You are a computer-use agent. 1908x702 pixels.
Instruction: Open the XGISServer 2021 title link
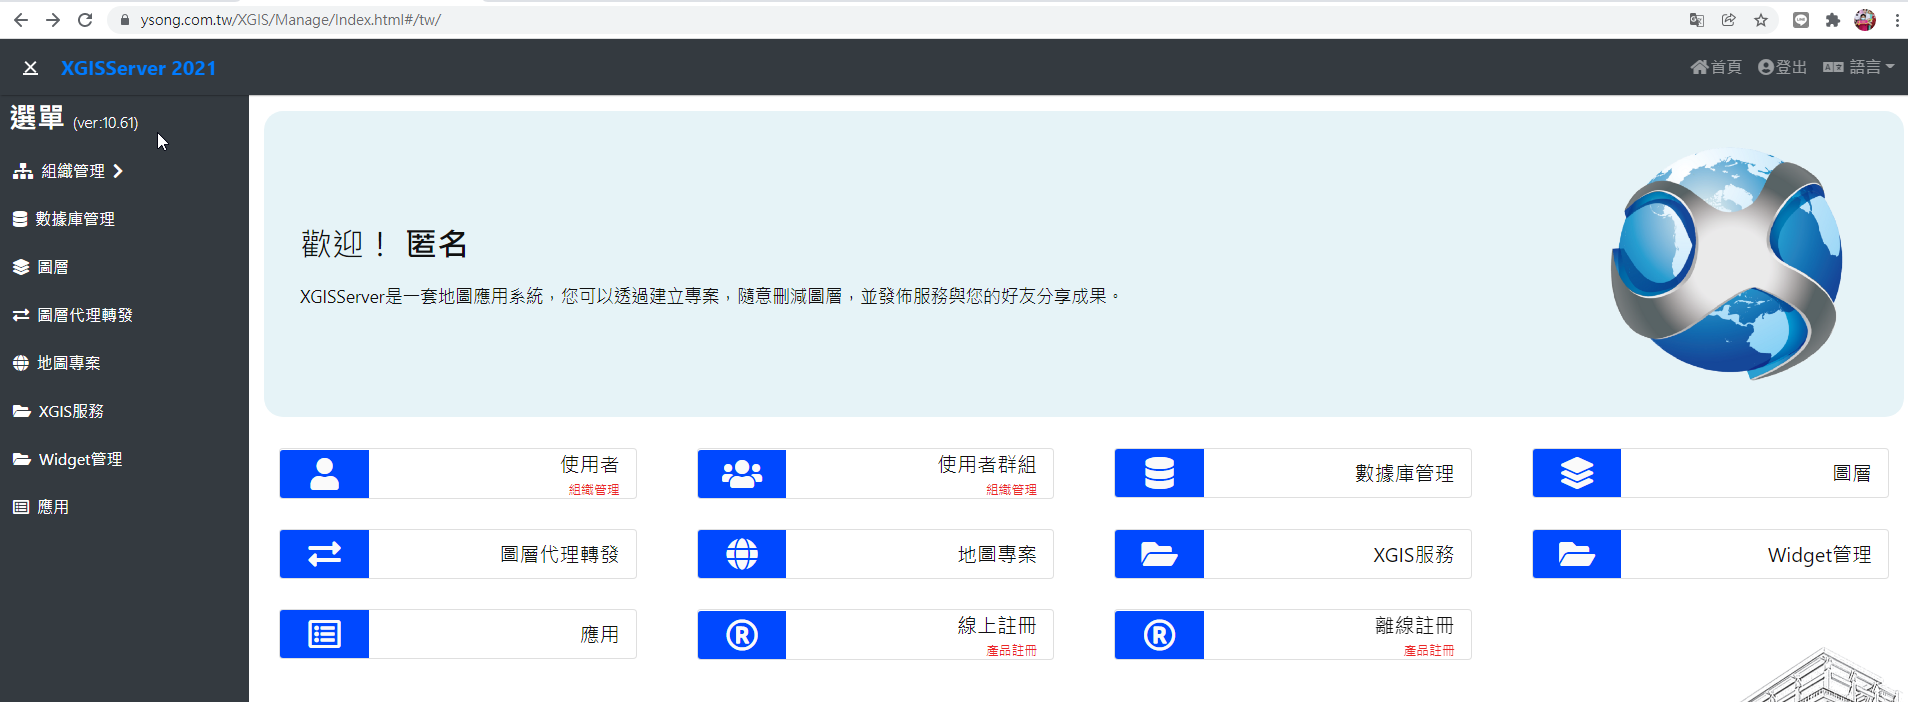(138, 68)
